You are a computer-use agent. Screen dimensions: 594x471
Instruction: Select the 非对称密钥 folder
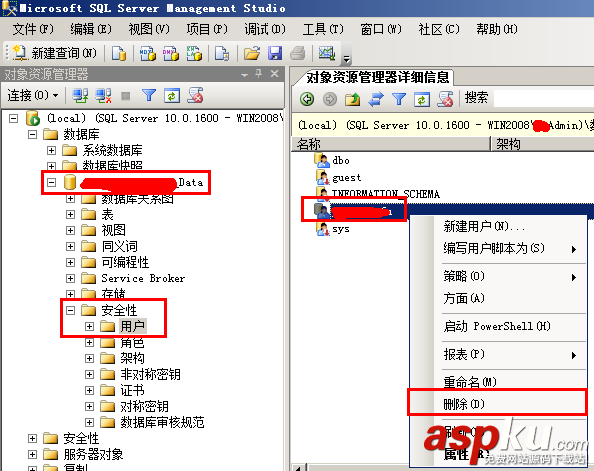coord(150,374)
